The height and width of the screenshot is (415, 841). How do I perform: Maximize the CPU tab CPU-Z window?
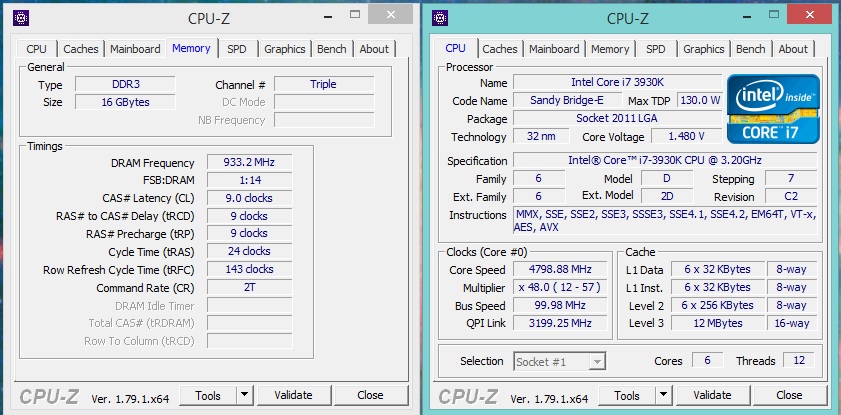773,14
